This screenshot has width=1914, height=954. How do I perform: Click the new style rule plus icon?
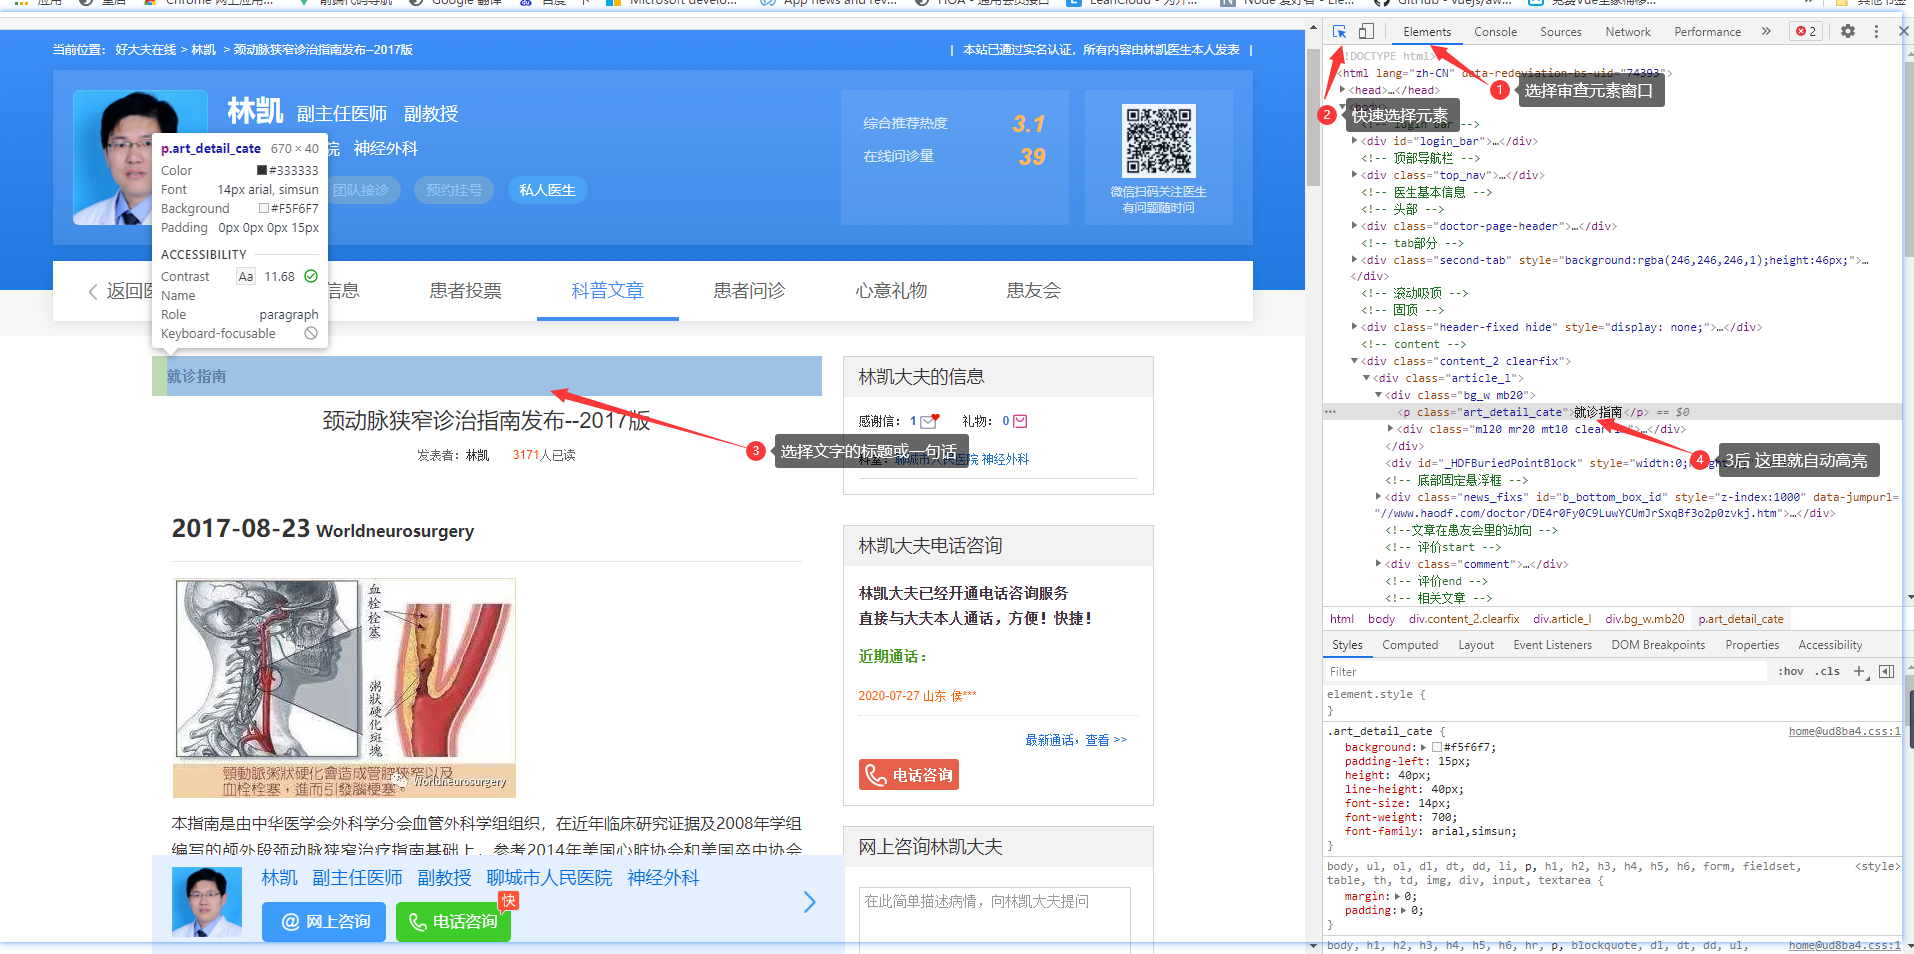tap(1859, 672)
